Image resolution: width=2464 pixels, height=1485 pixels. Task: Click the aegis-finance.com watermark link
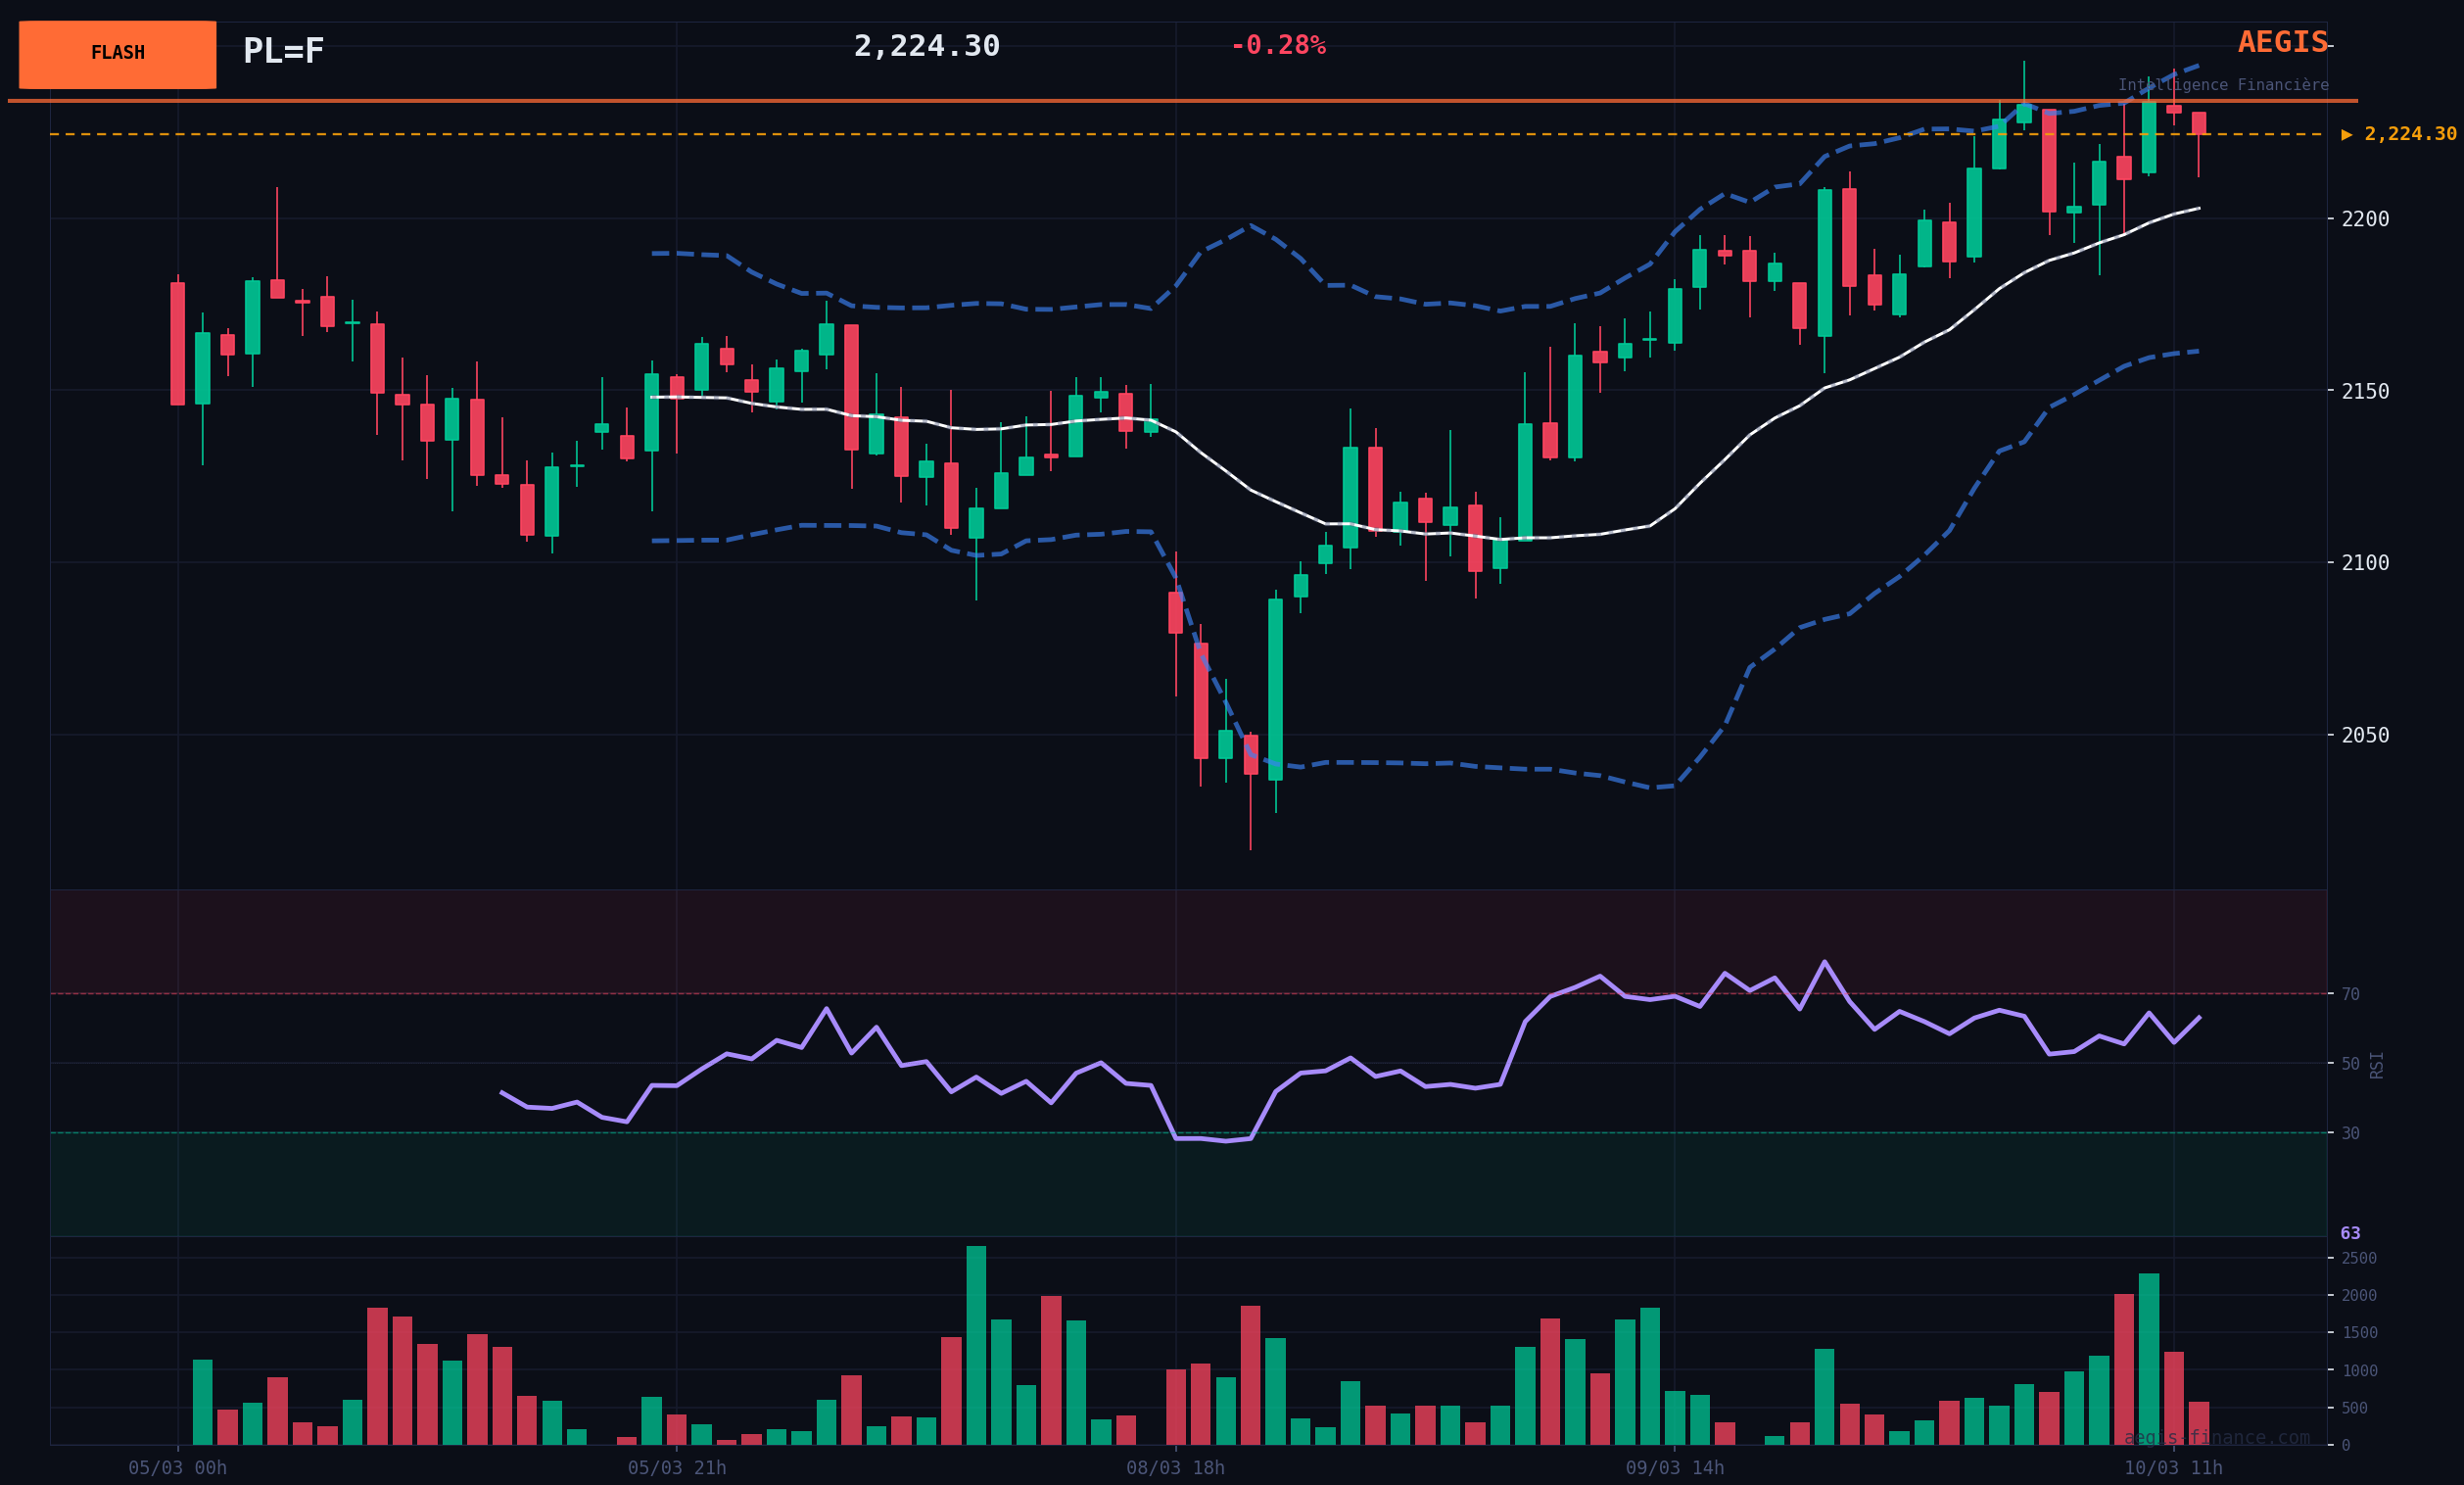(x=2216, y=1438)
